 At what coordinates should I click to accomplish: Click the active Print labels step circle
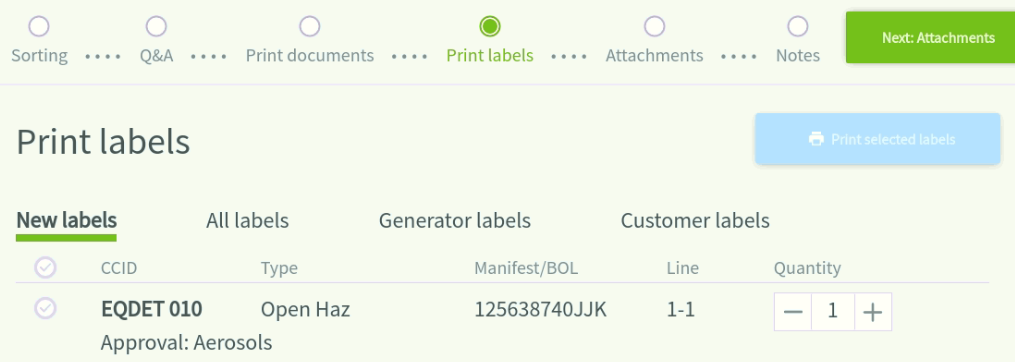pyautogui.click(x=490, y=27)
